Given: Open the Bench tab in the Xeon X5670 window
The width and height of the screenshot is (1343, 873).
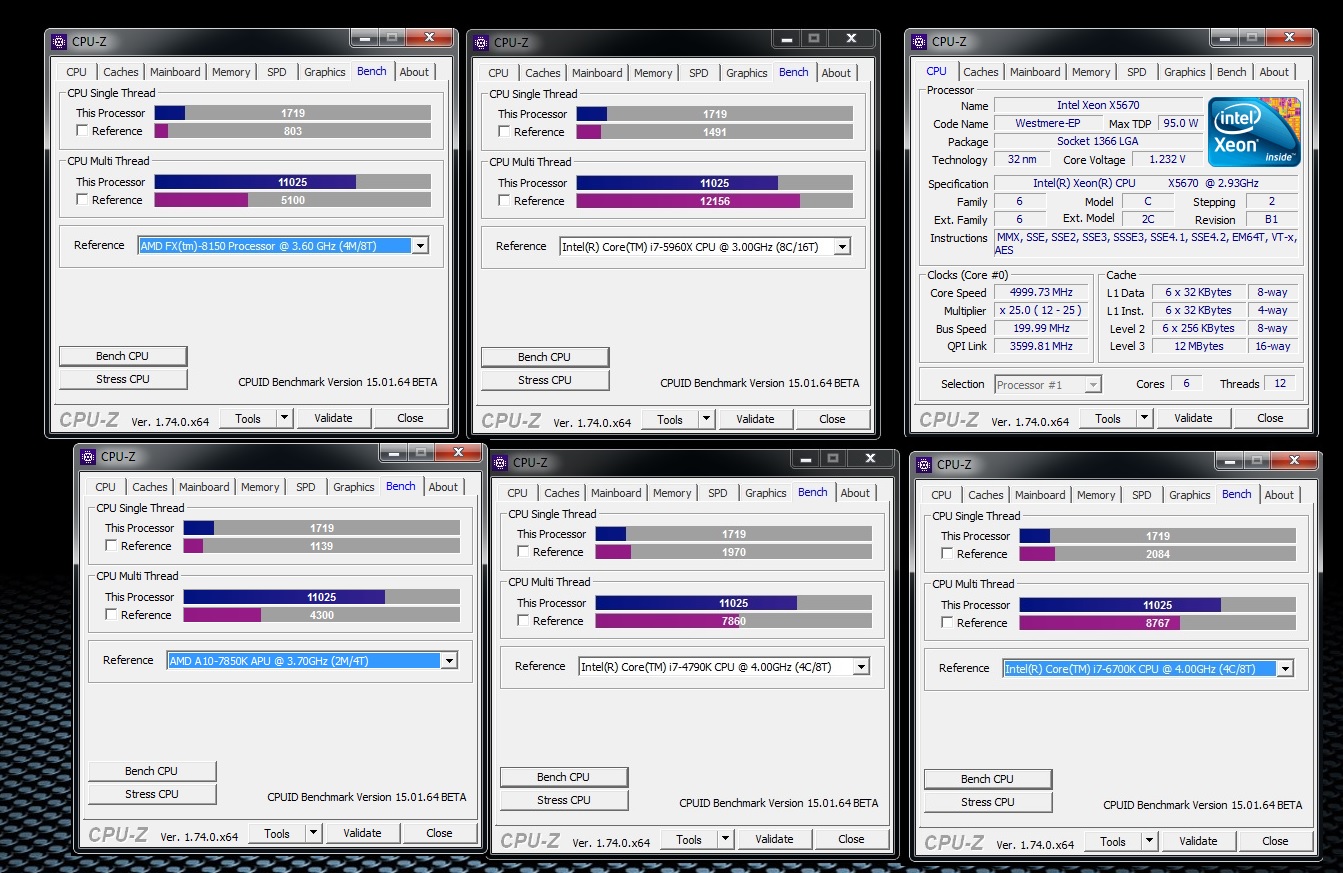Looking at the screenshot, I should coord(1232,72).
